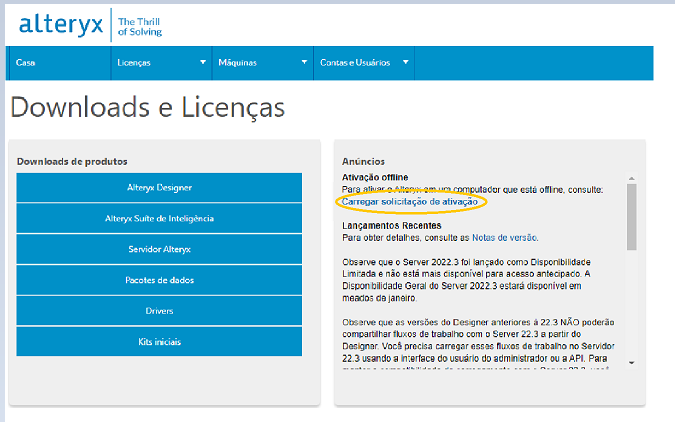Open Kits iniciais downloads

tap(159, 342)
